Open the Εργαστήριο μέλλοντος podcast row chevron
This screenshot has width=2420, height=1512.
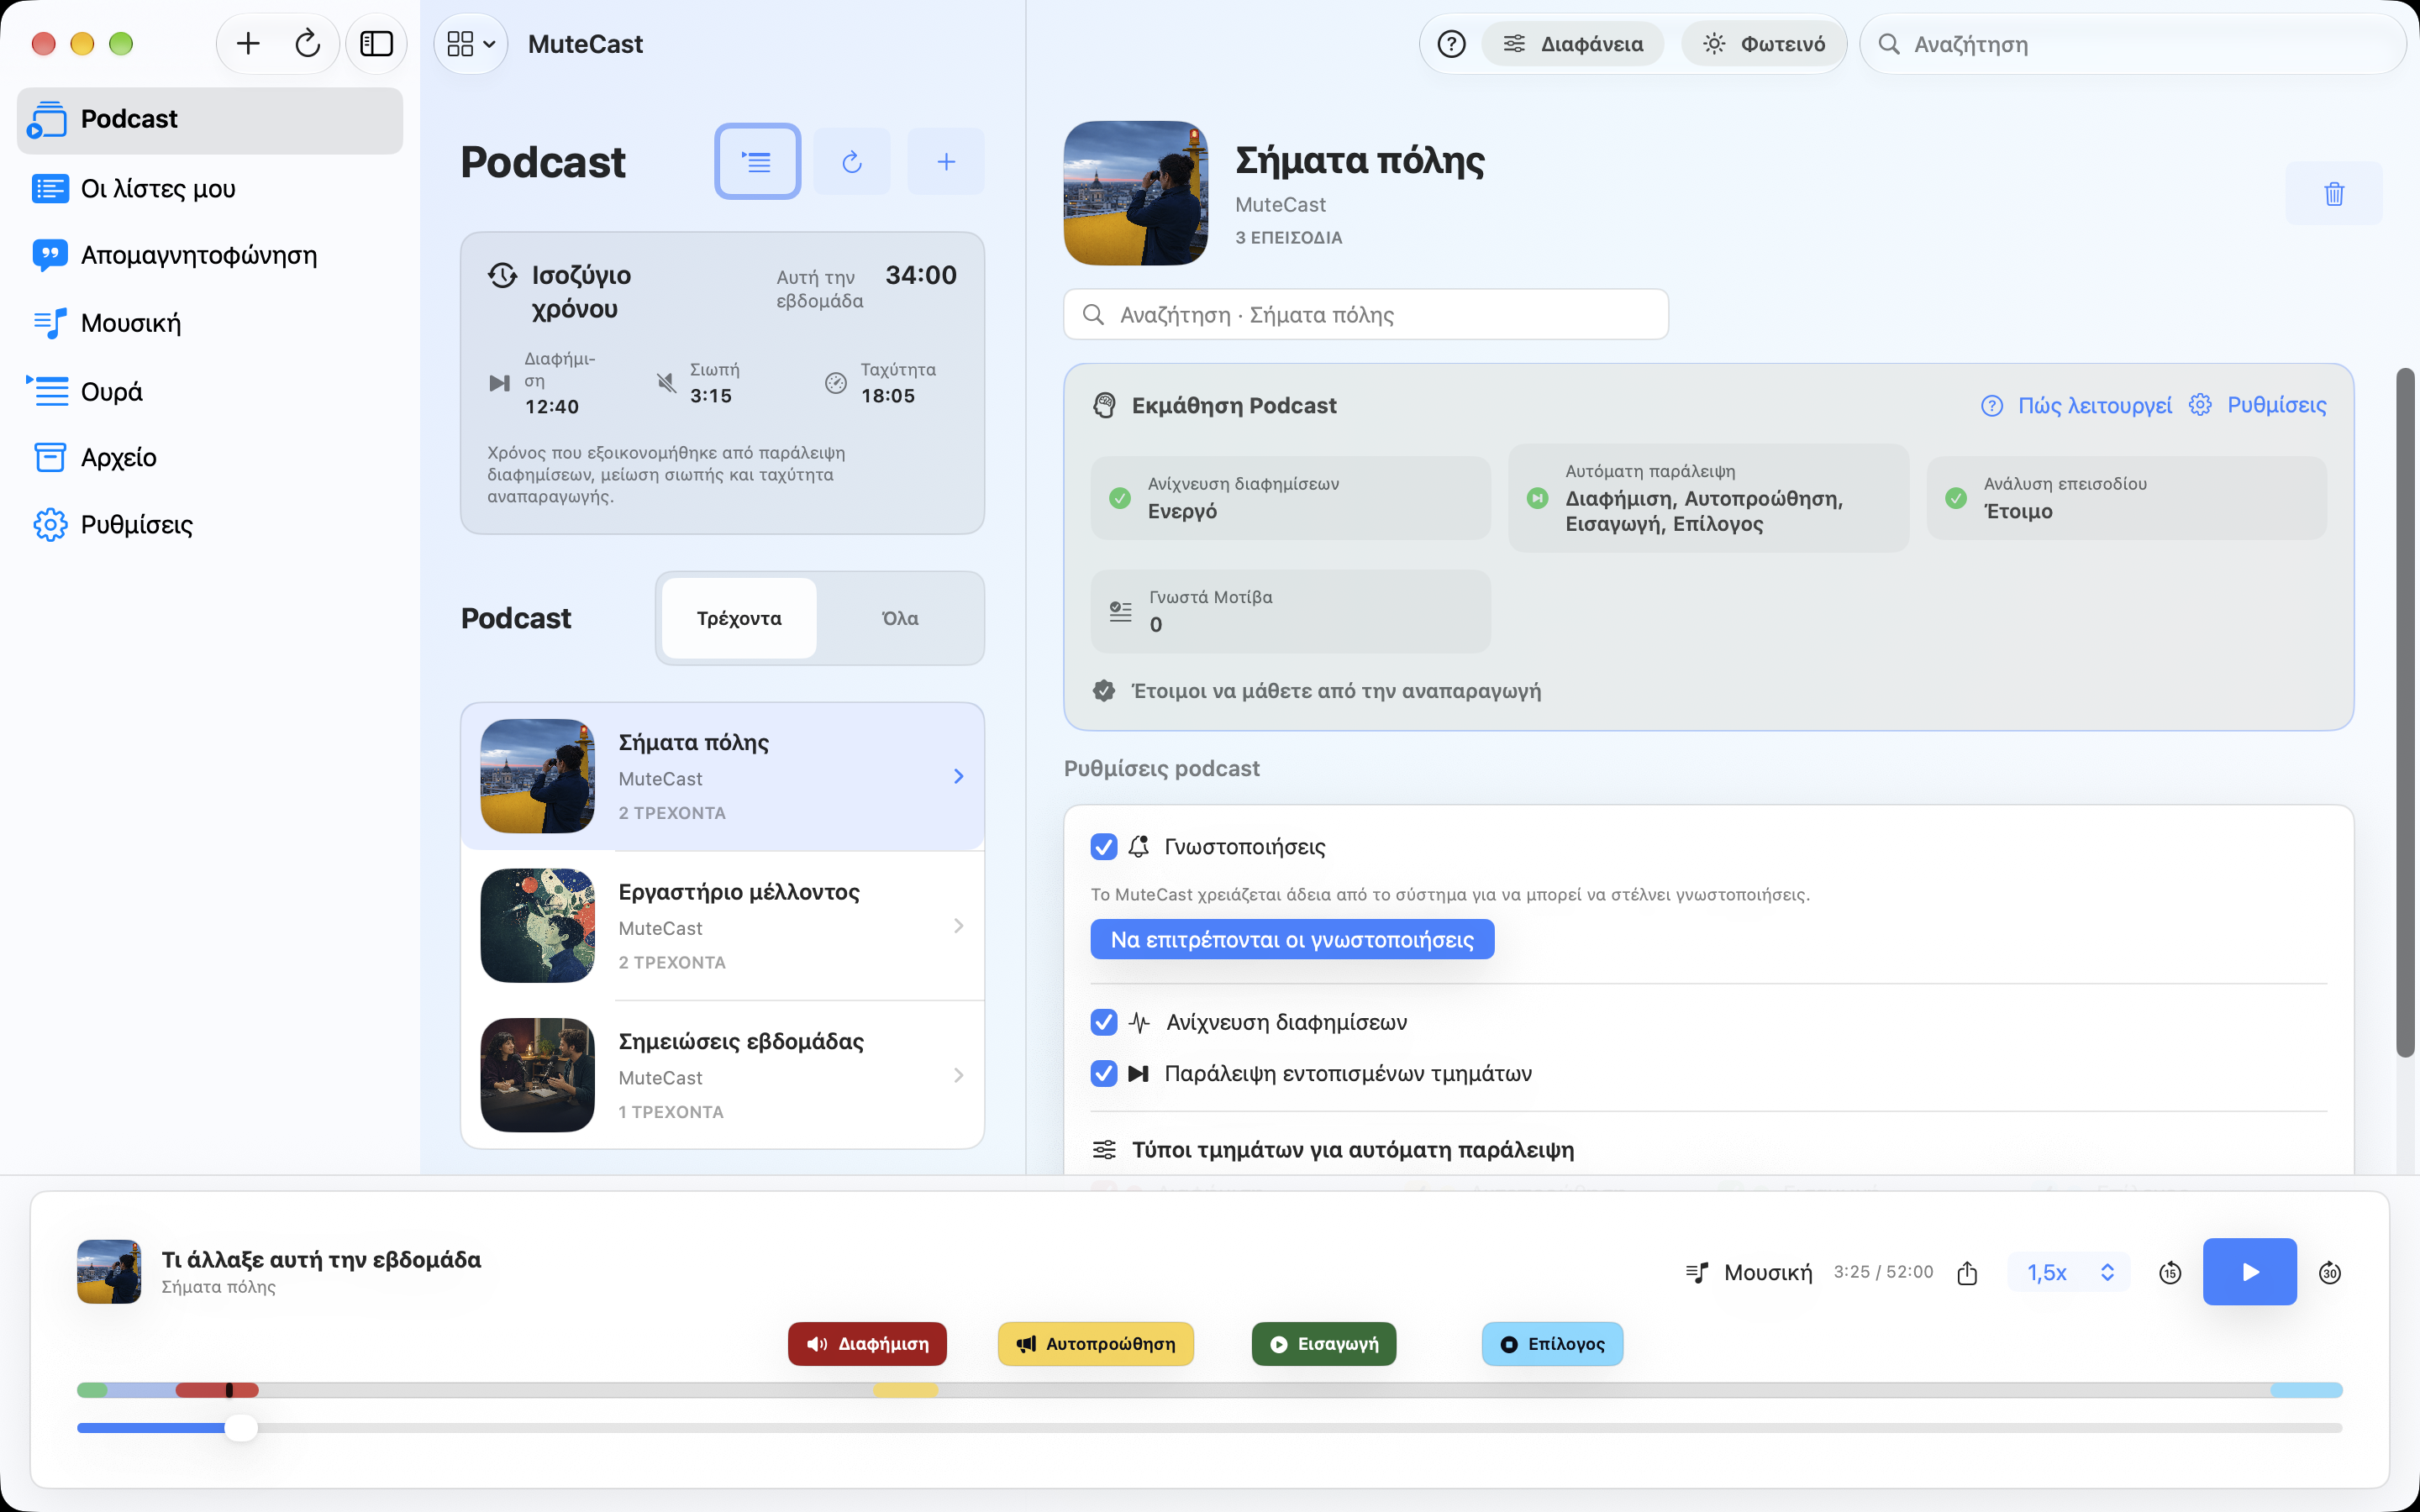pyautogui.click(x=958, y=926)
